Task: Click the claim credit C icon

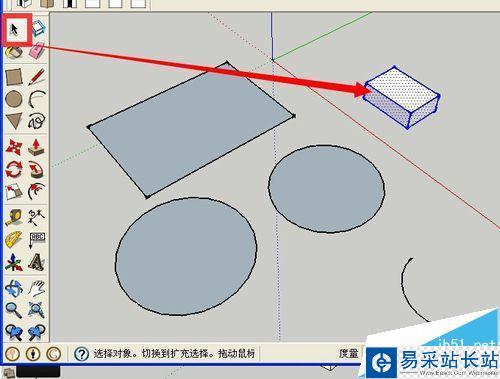Action: [x=54, y=354]
